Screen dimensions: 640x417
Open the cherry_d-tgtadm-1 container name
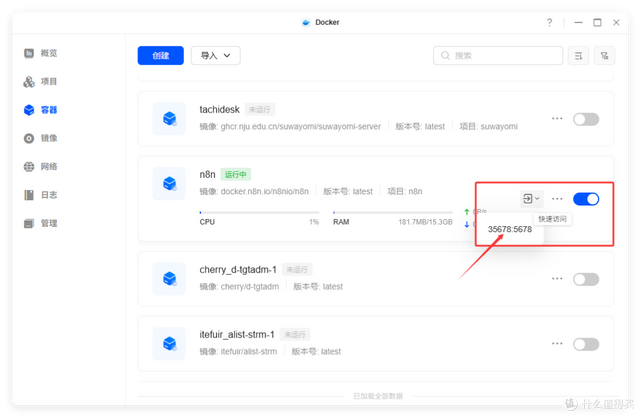(x=238, y=270)
